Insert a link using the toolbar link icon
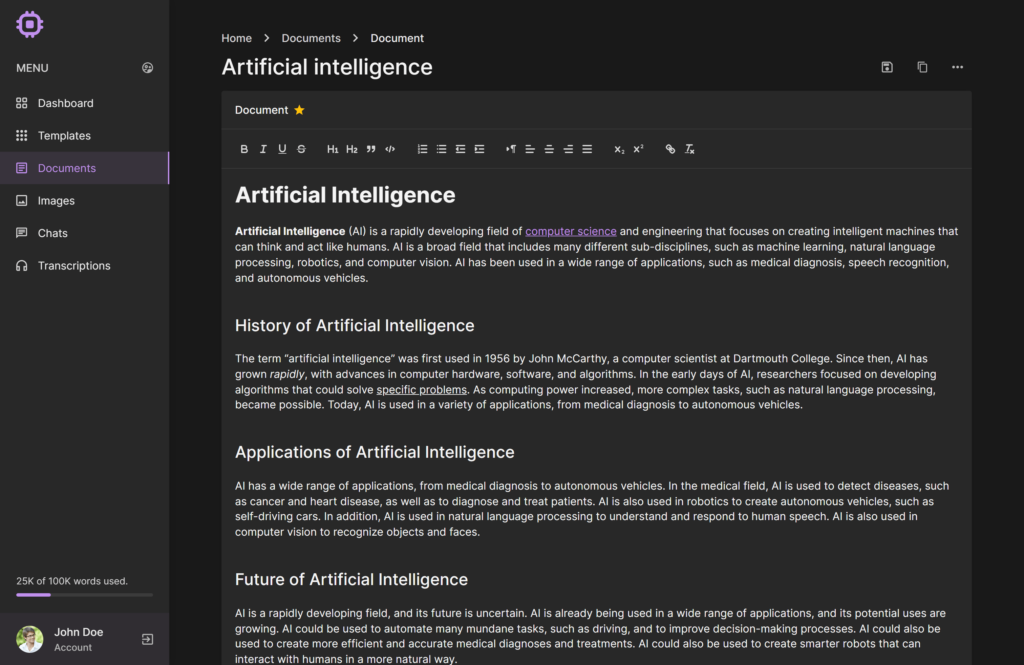1024x665 pixels. point(670,149)
